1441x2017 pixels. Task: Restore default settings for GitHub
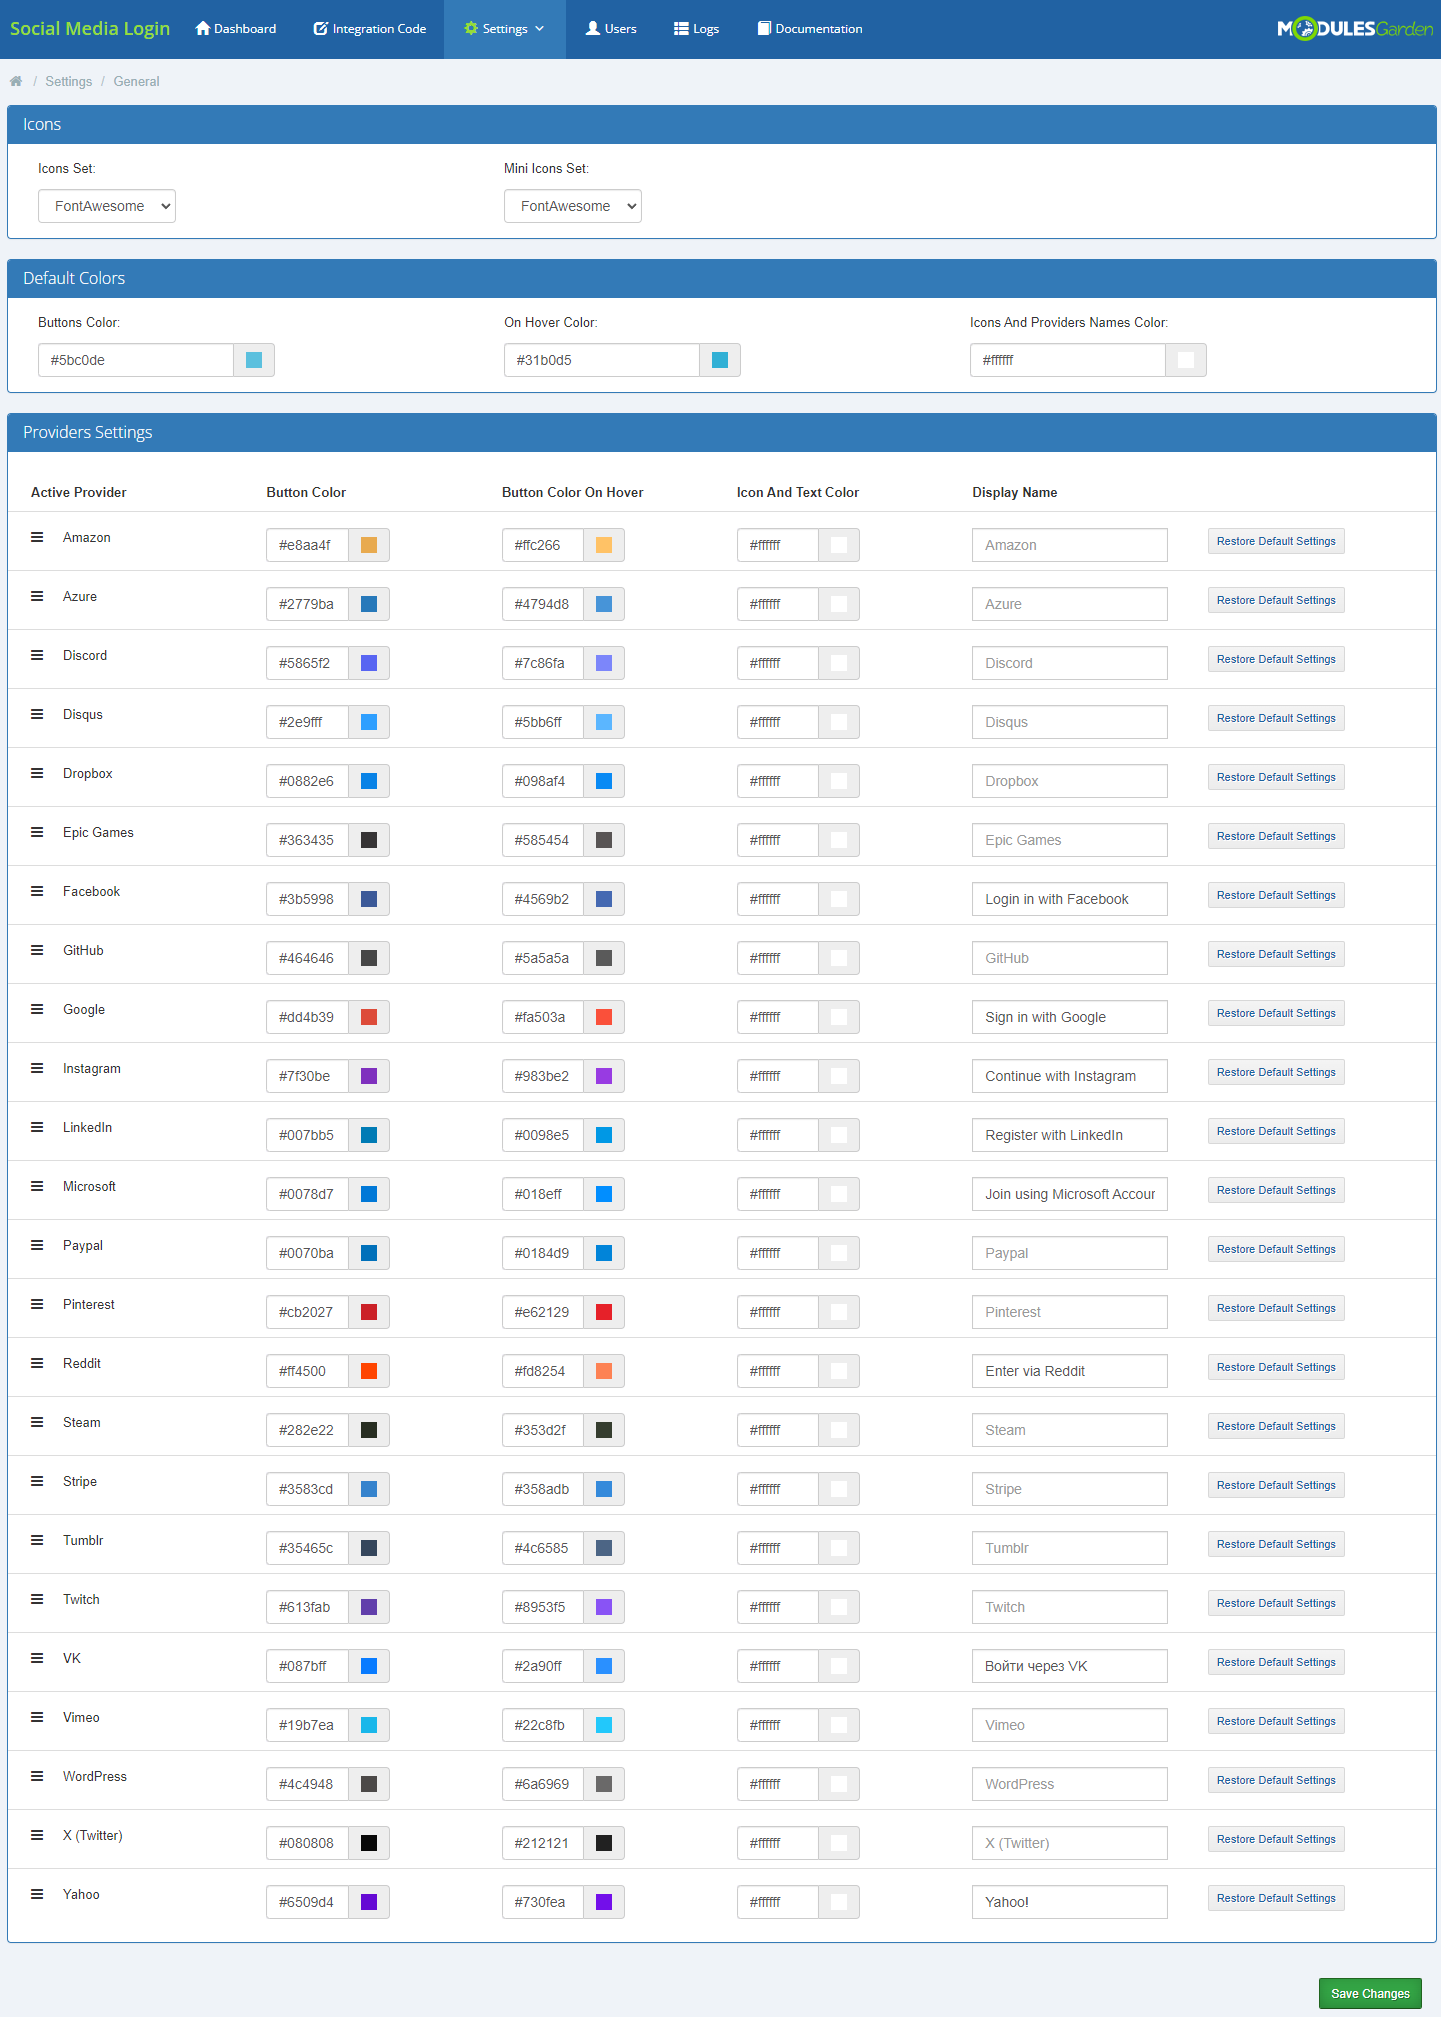click(x=1275, y=955)
